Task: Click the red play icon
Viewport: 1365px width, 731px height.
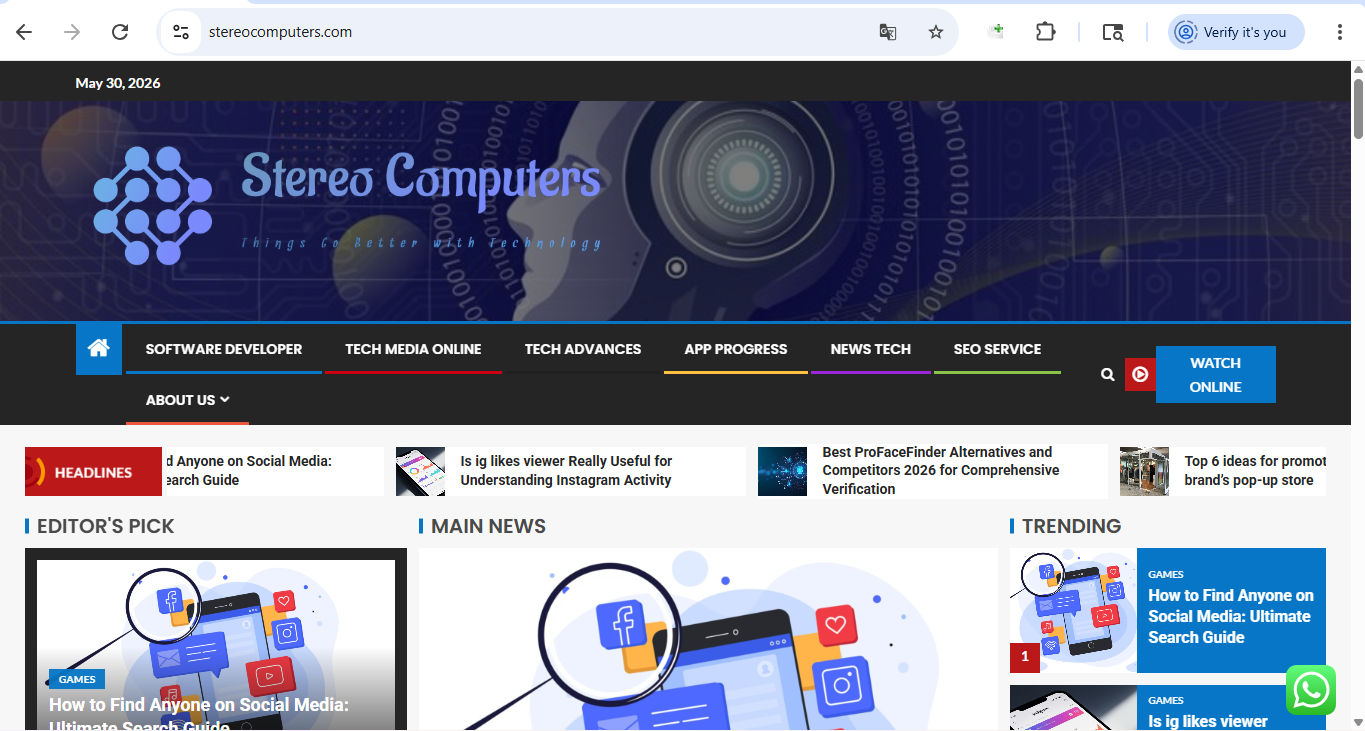Action: (1140, 374)
